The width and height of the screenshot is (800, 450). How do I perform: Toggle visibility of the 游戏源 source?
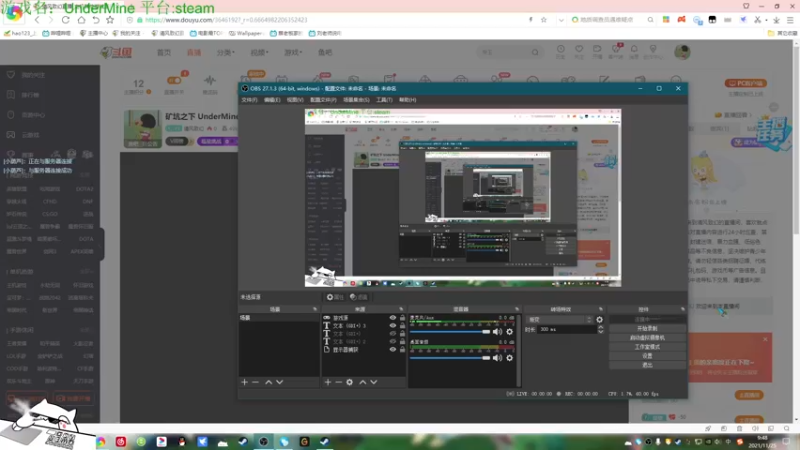pyautogui.click(x=393, y=318)
